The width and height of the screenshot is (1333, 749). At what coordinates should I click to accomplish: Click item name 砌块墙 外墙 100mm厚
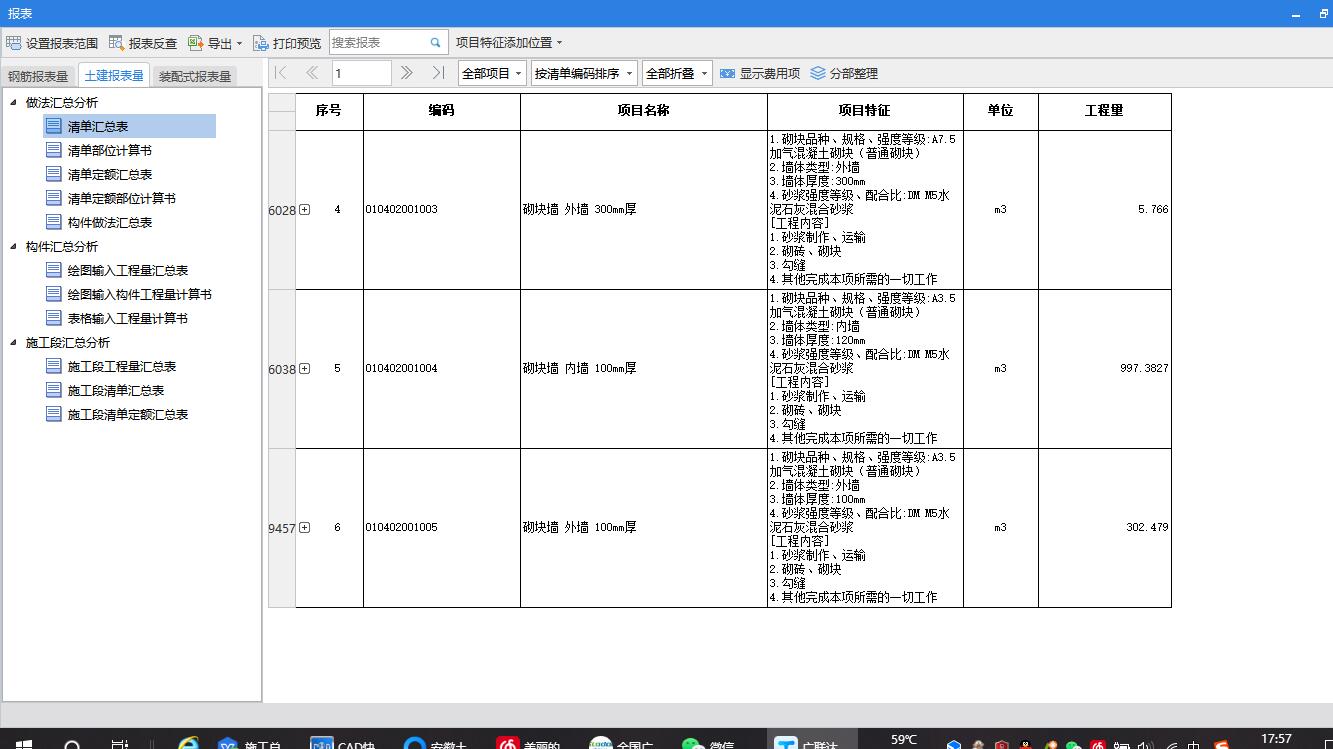[x=579, y=528]
